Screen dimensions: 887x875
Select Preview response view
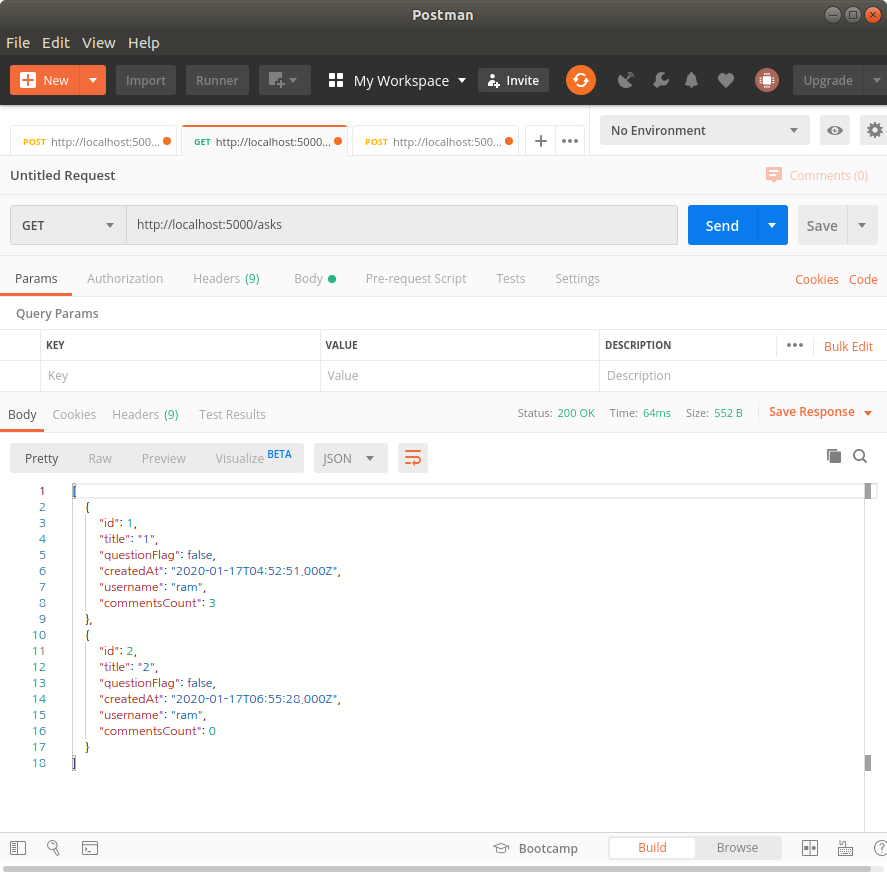tap(163, 459)
